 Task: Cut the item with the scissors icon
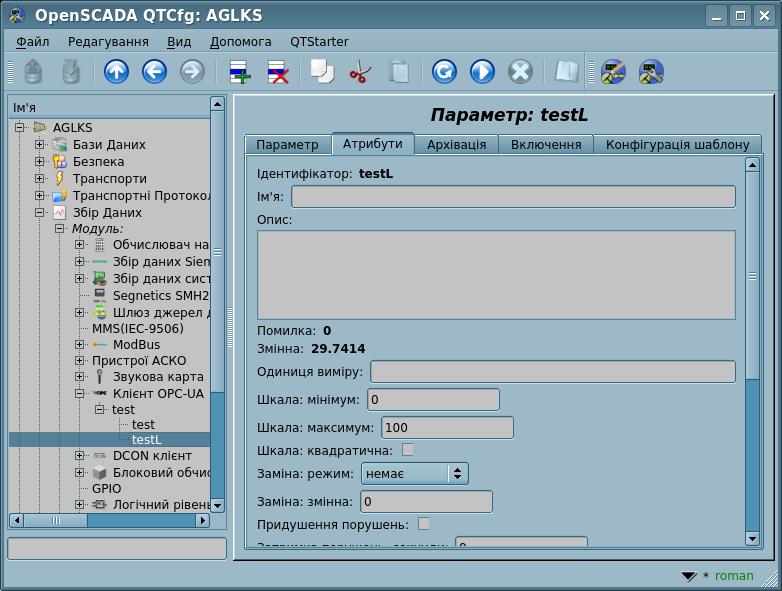(360, 72)
